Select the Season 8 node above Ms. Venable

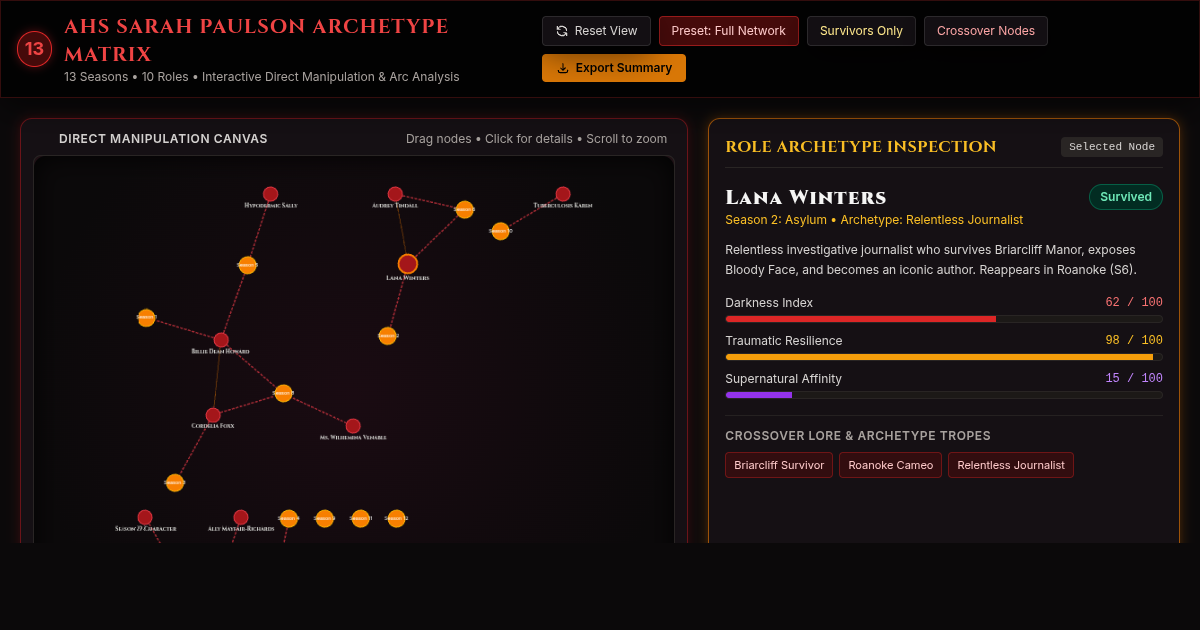(x=284, y=394)
